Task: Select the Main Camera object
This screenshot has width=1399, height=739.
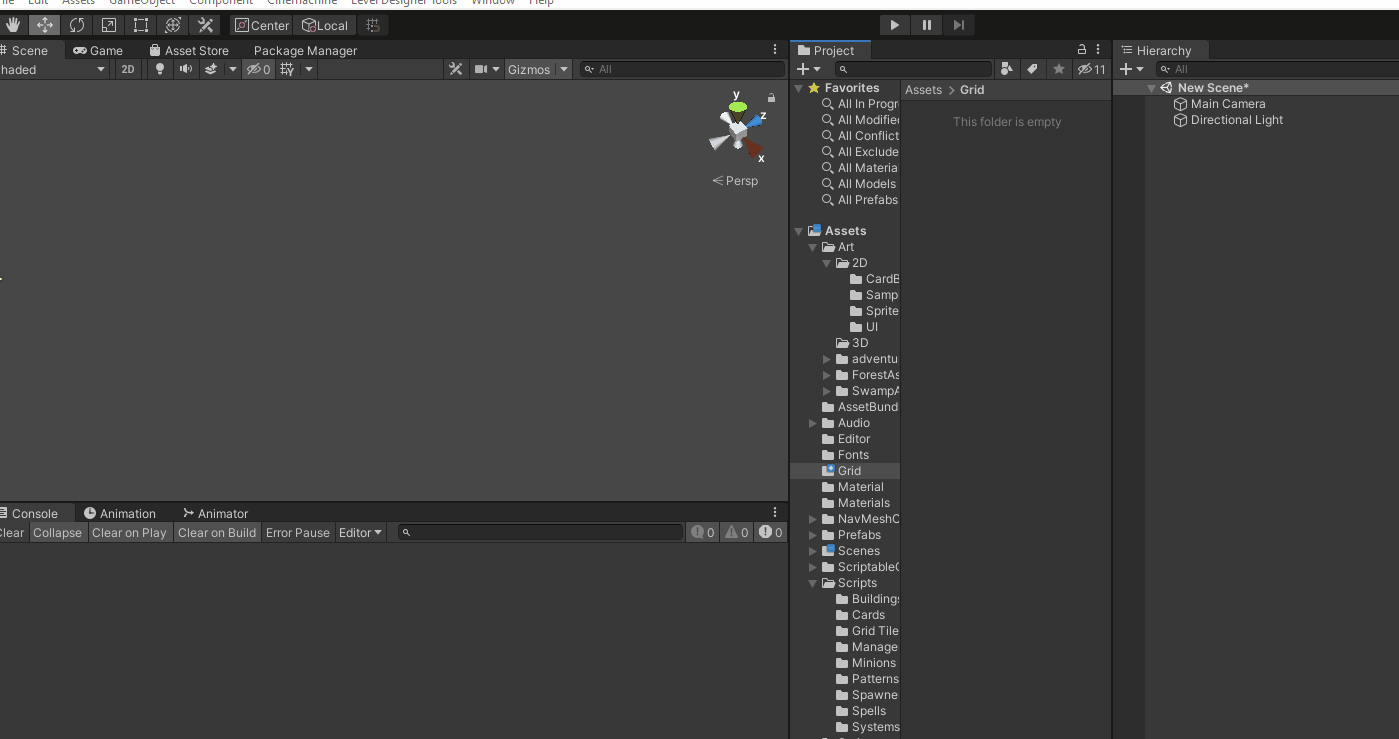Action: point(1228,104)
